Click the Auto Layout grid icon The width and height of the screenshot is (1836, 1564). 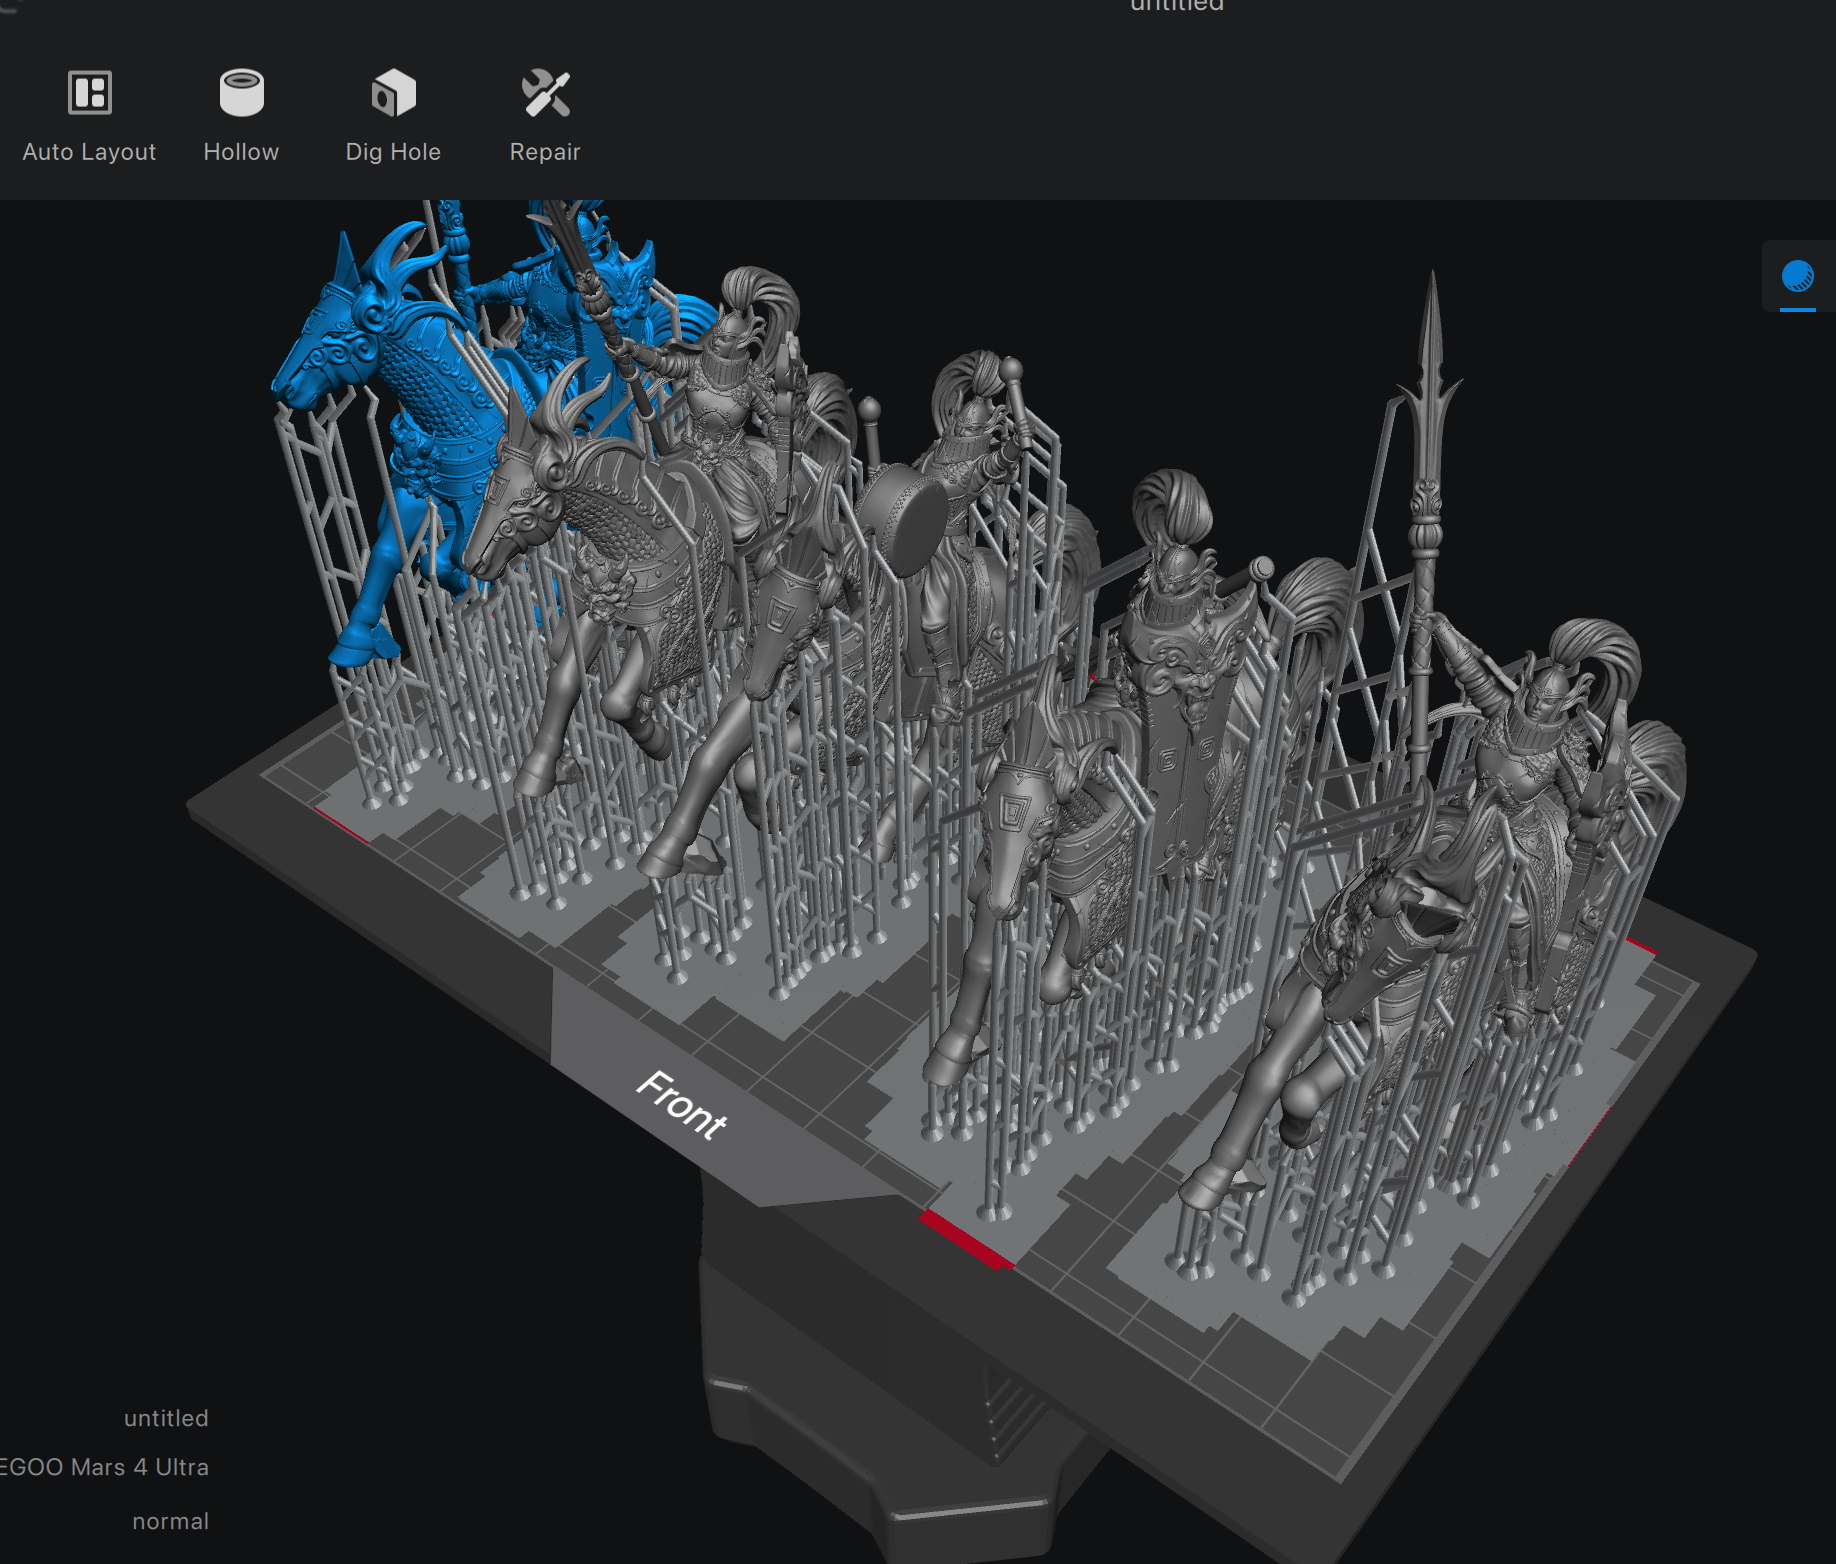[89, 94]
